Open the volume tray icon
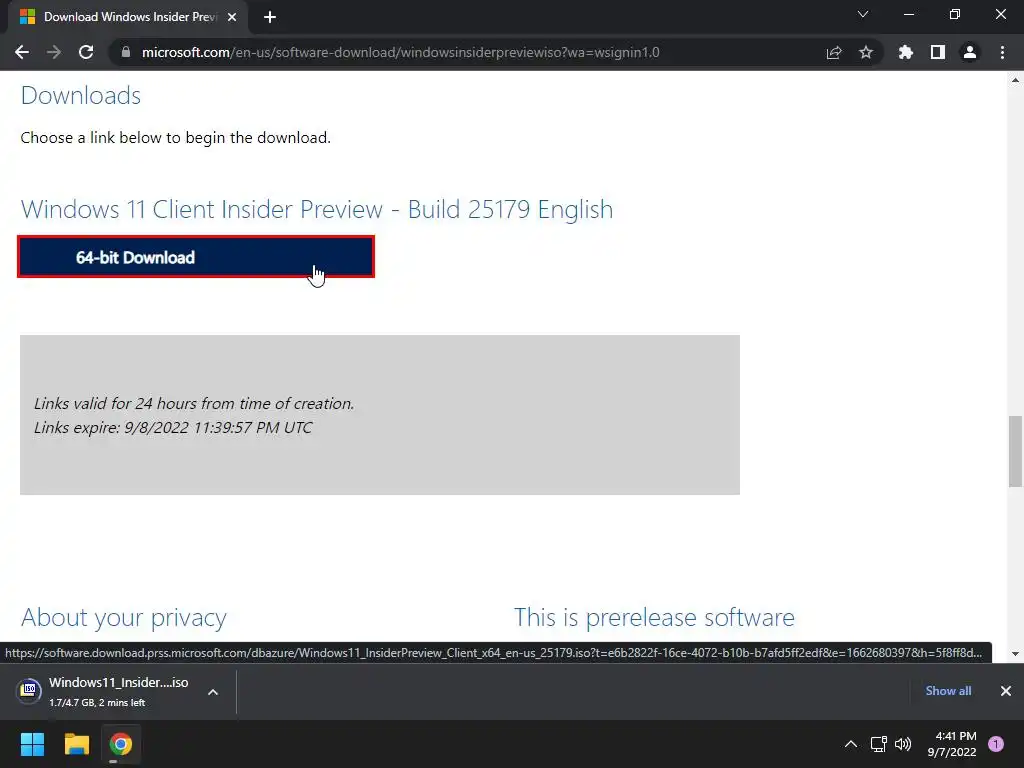Viewport: 1024px width, 768px height. pos(903,744)
